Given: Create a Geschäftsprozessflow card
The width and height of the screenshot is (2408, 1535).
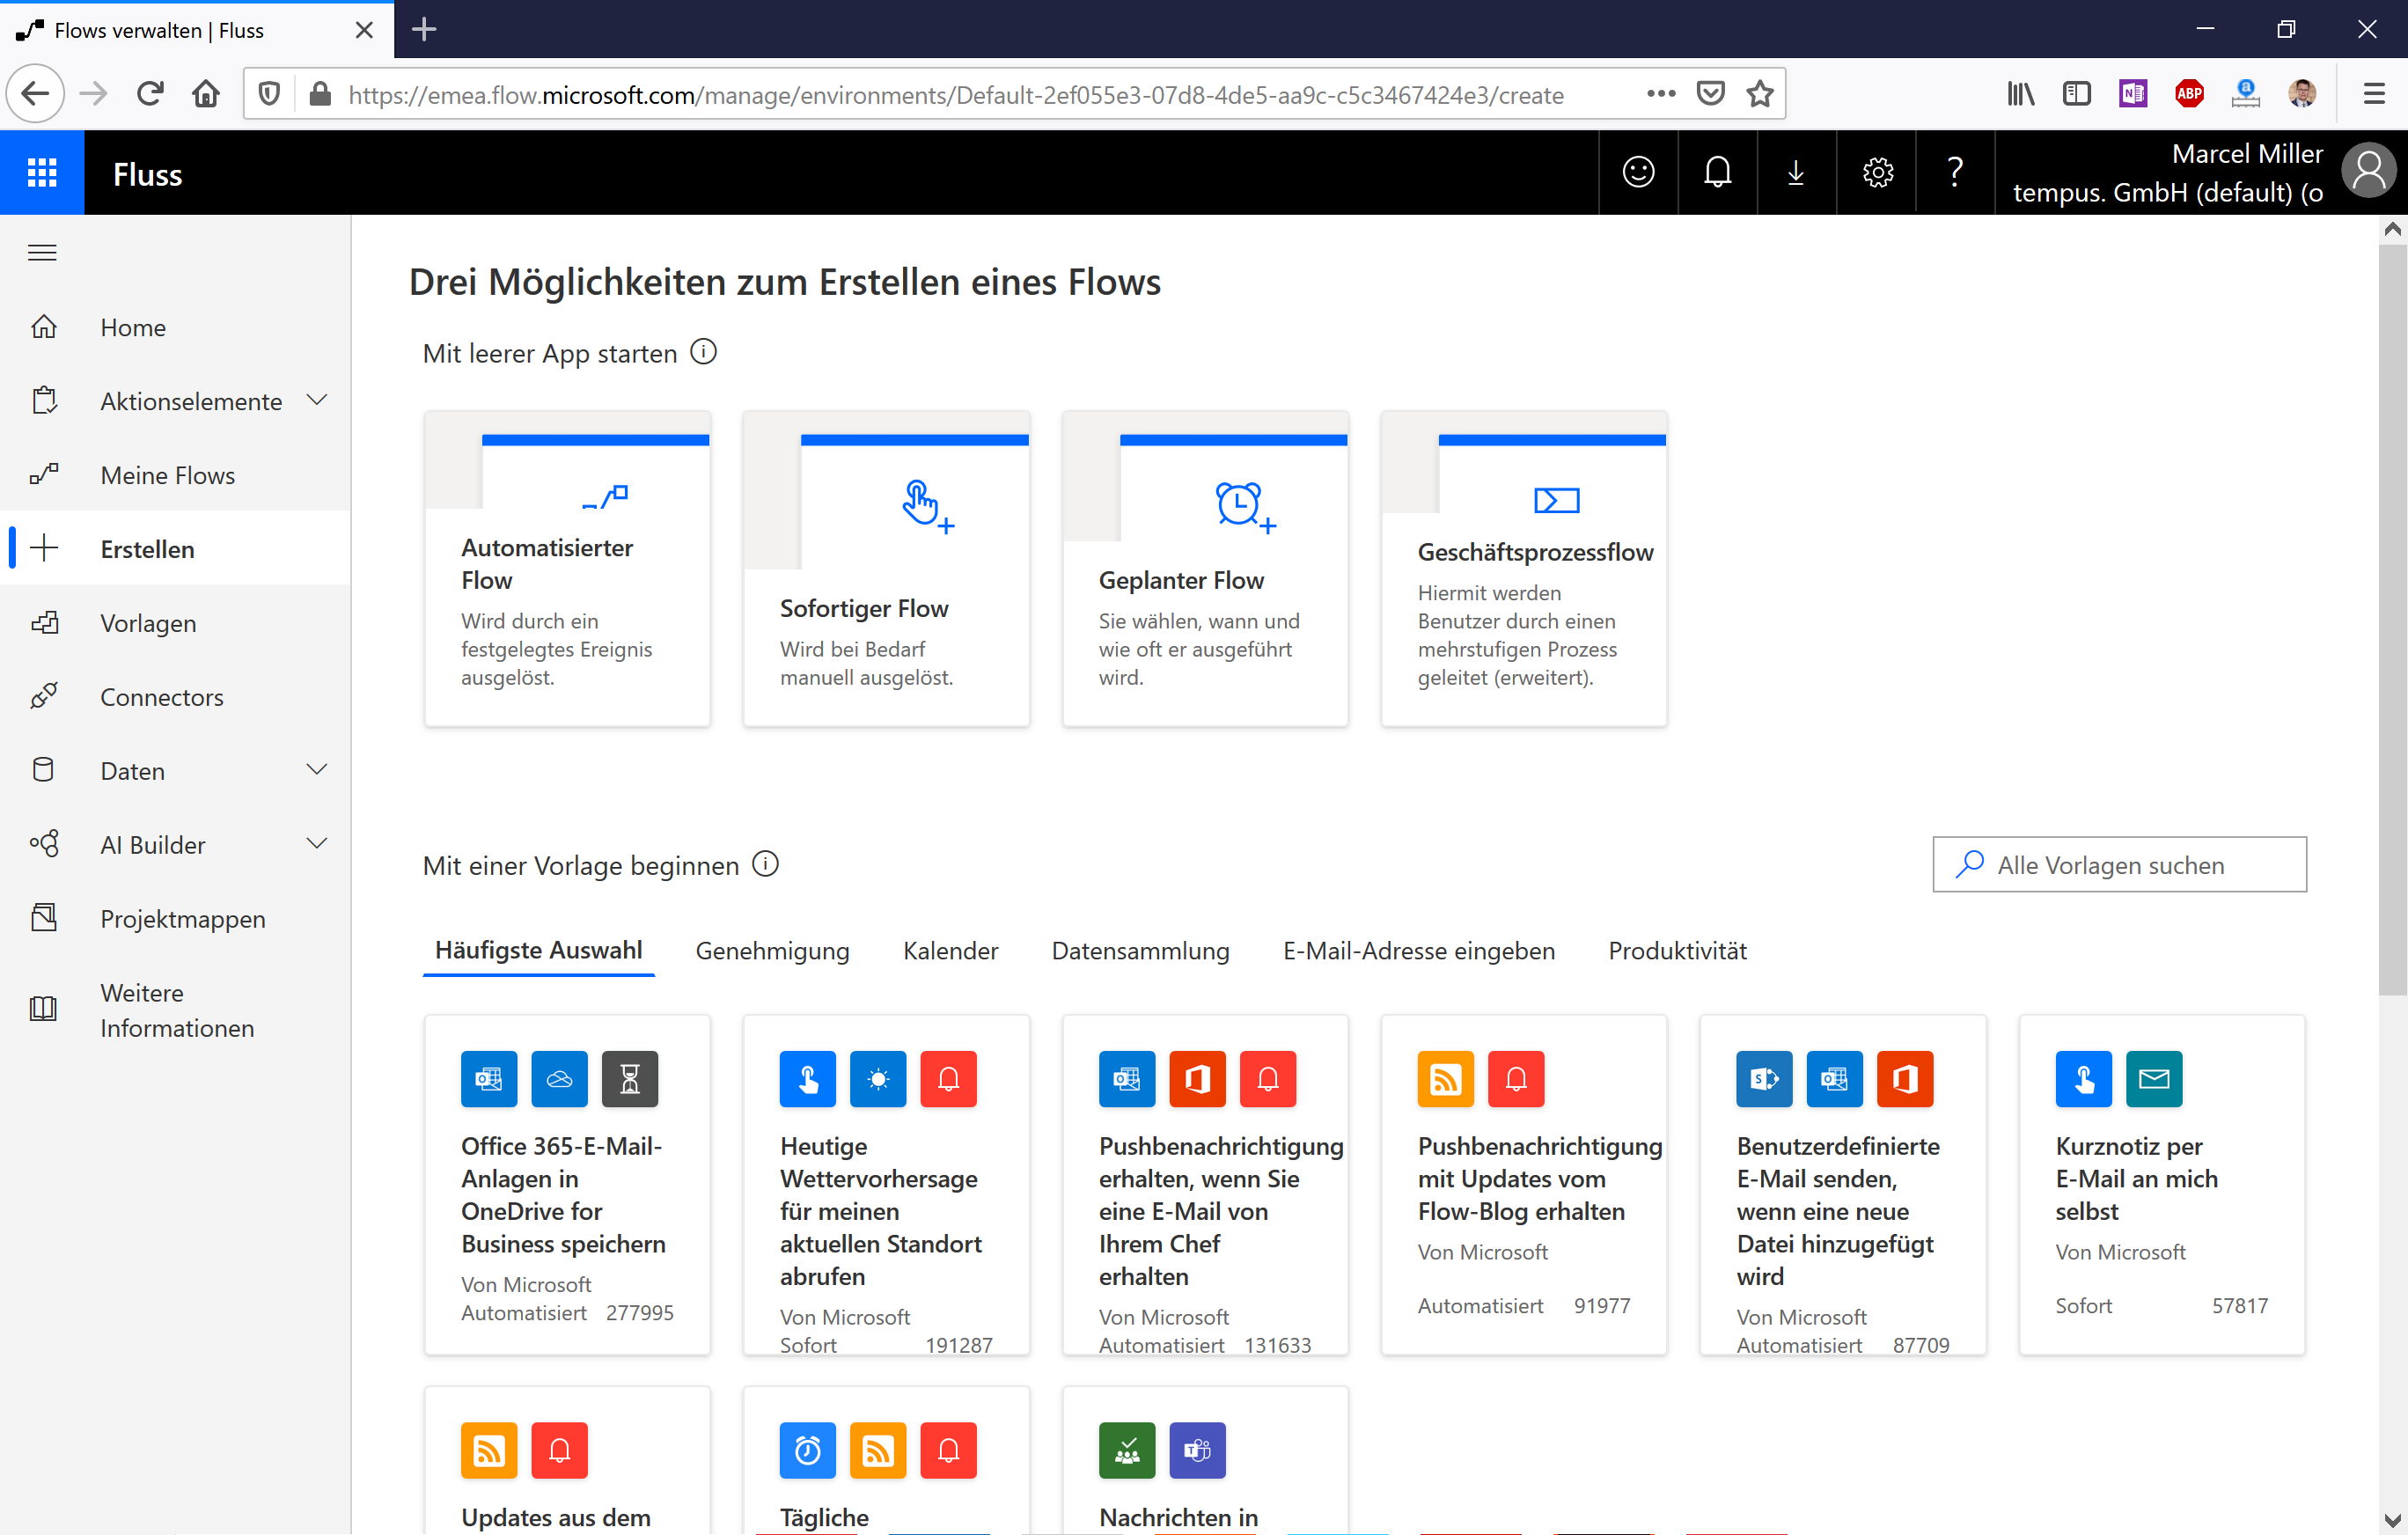Looking at the screenshot, I should [1524, 568].
